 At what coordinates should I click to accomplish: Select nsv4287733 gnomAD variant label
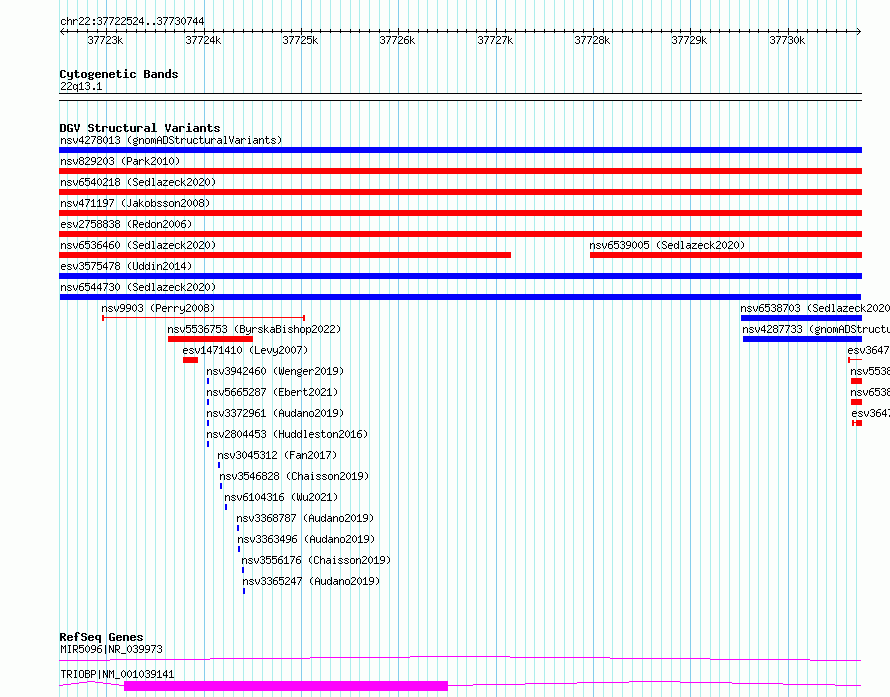[x=816, y=329]
